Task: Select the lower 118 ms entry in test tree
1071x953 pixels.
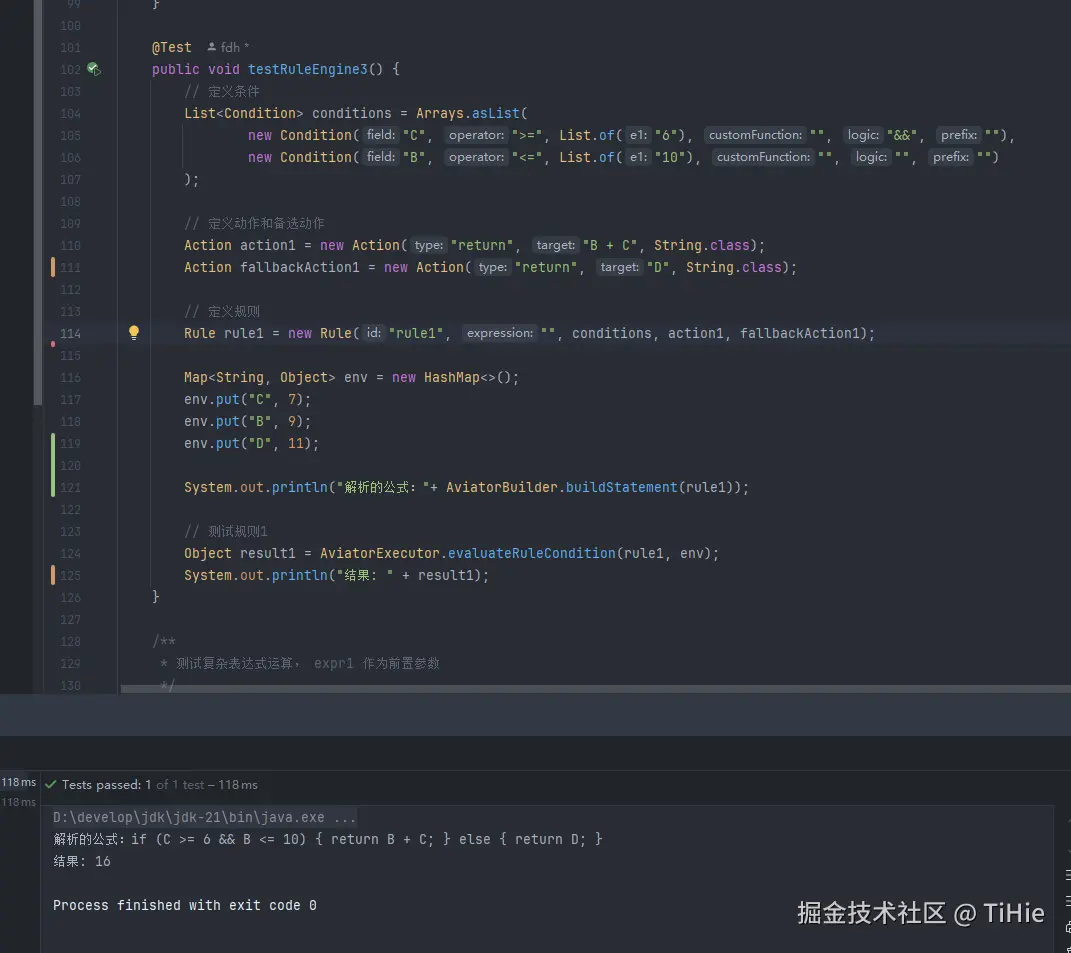Action: point(18,802)
